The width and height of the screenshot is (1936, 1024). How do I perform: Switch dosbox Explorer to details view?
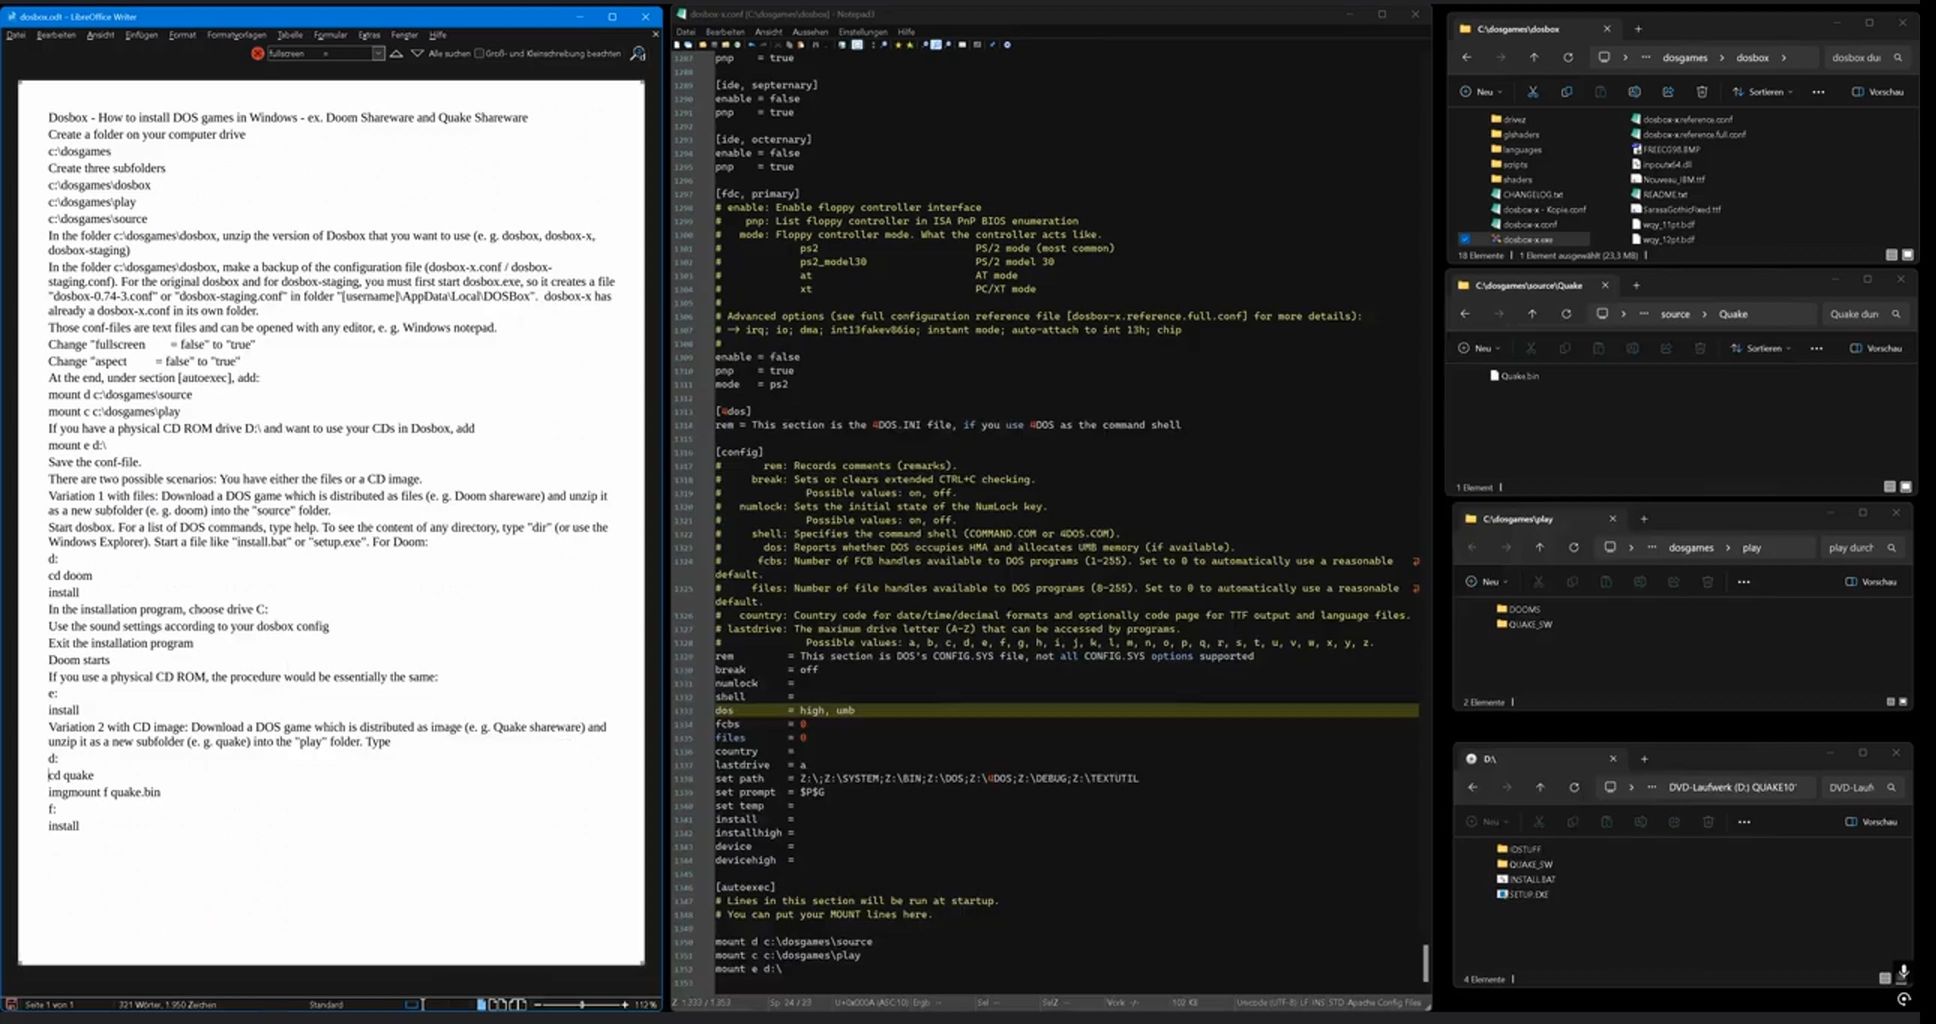click(x=1891, y=255)
